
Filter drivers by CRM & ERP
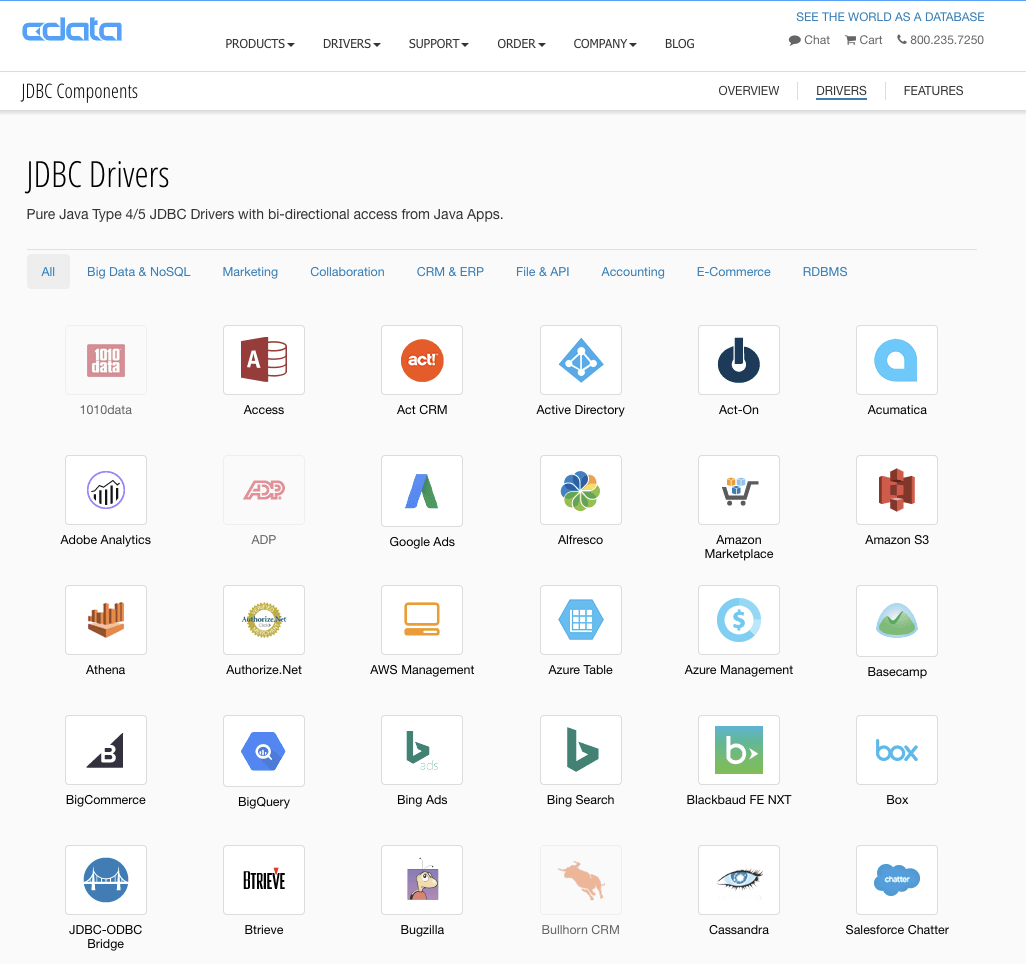pyautogui.click(x=450, y=272)
